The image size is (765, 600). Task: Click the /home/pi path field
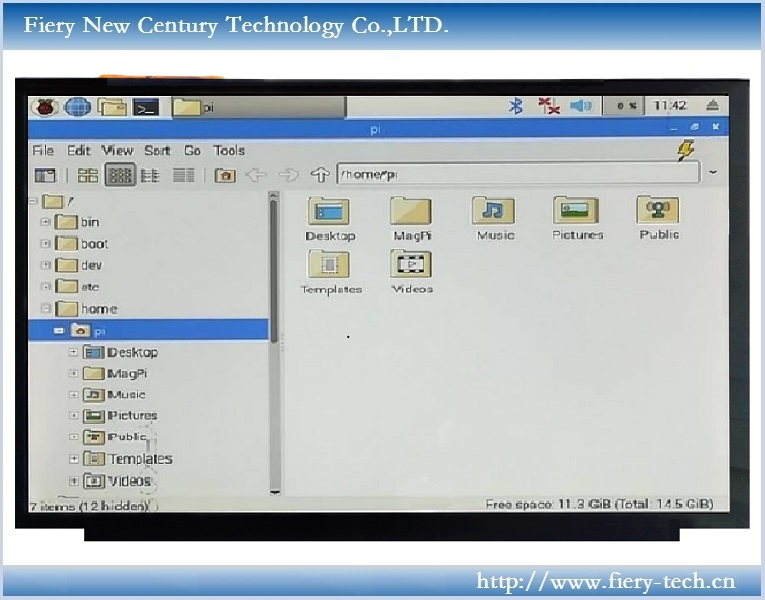518,174
